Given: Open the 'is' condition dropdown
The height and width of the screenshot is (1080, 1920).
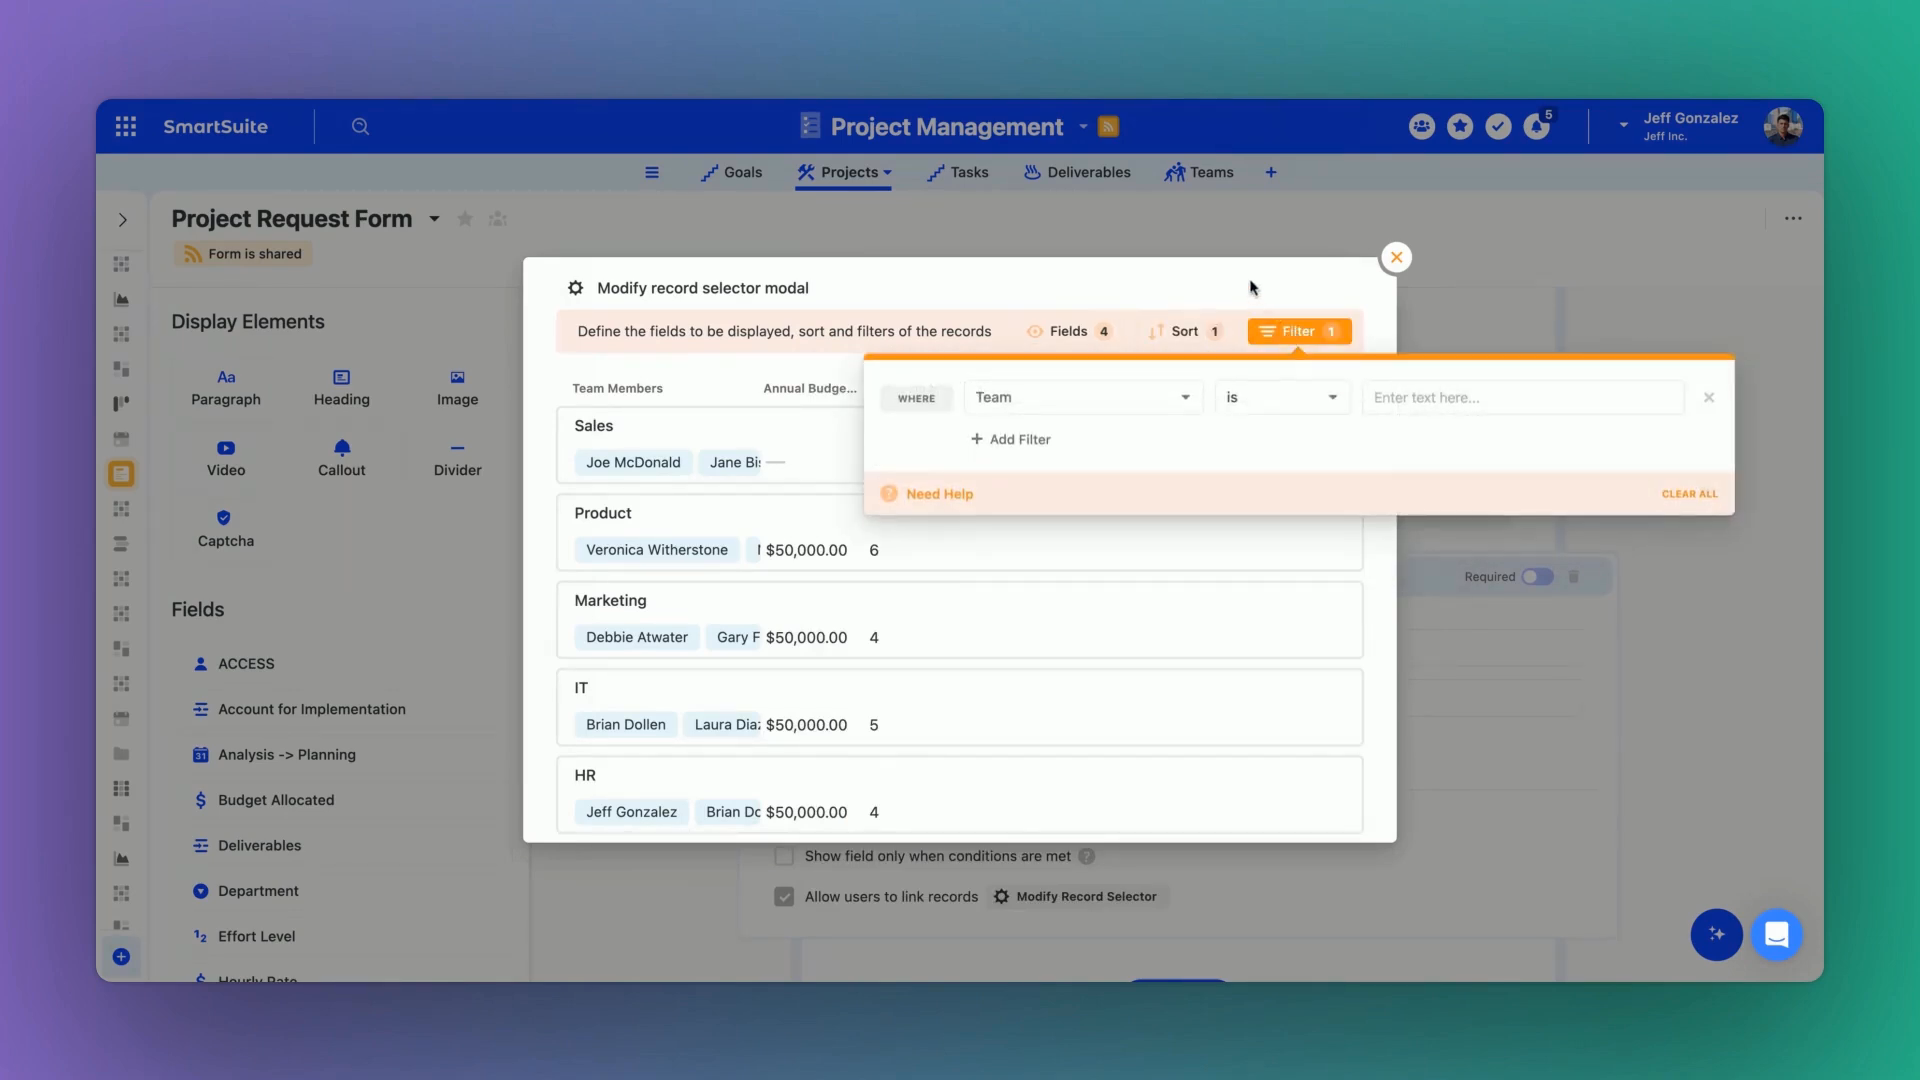Looking at the screenshot, I should [x=1282, y=398].
